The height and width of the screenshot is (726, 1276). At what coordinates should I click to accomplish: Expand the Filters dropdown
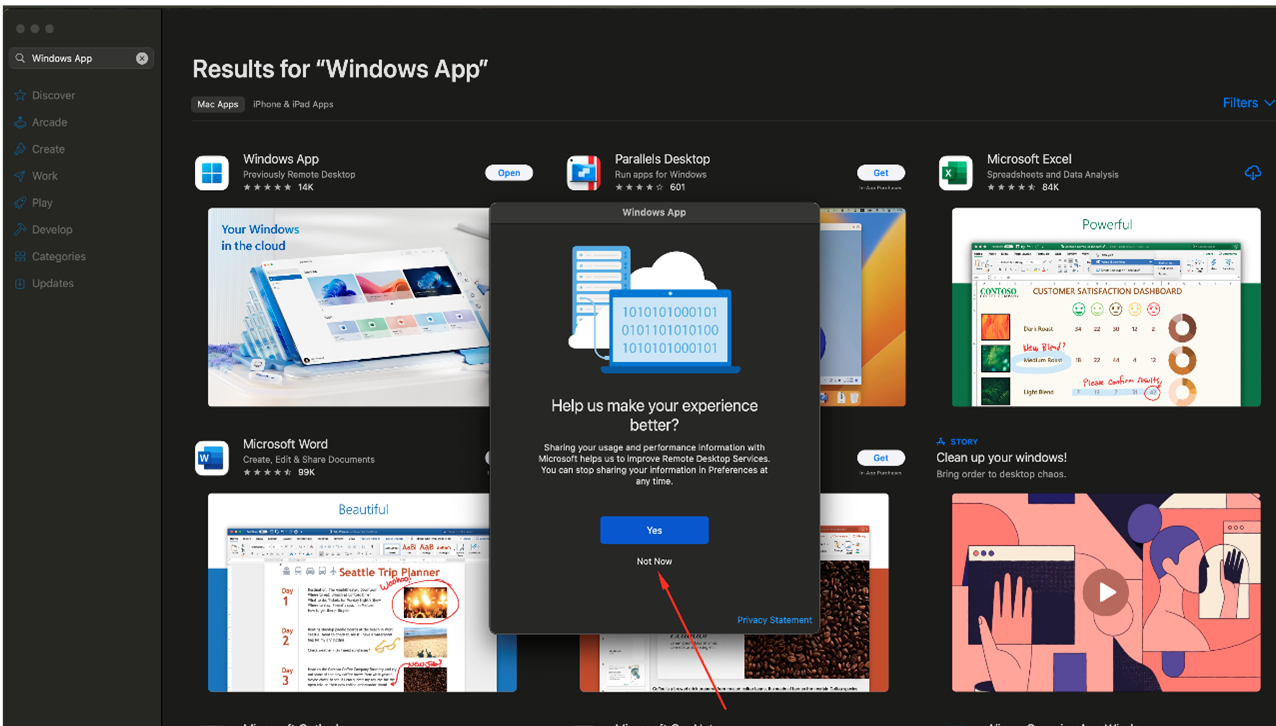tap(1247, 103)
